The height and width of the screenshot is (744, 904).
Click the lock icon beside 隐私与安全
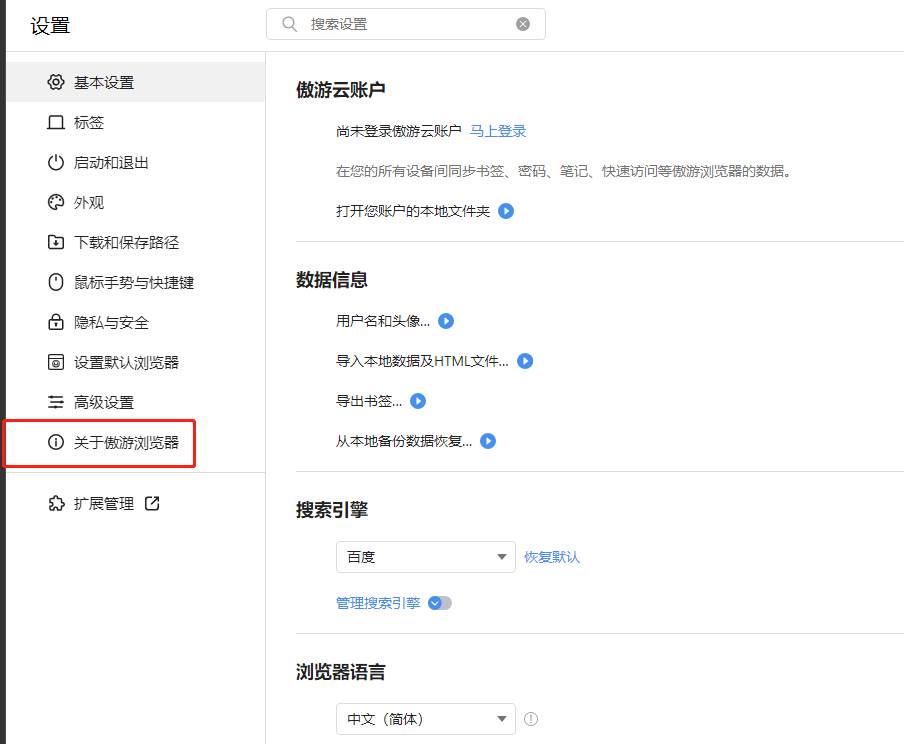[x=55, y=322]
